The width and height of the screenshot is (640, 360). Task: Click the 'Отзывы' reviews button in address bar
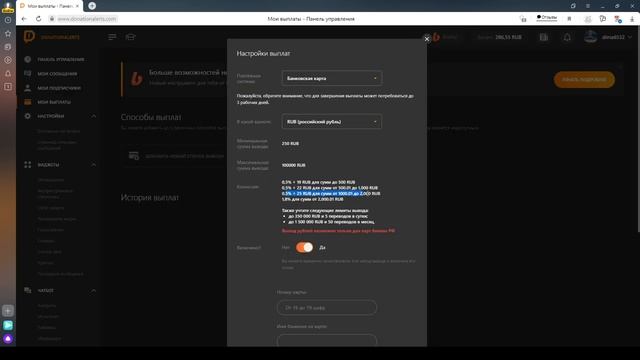547,18
